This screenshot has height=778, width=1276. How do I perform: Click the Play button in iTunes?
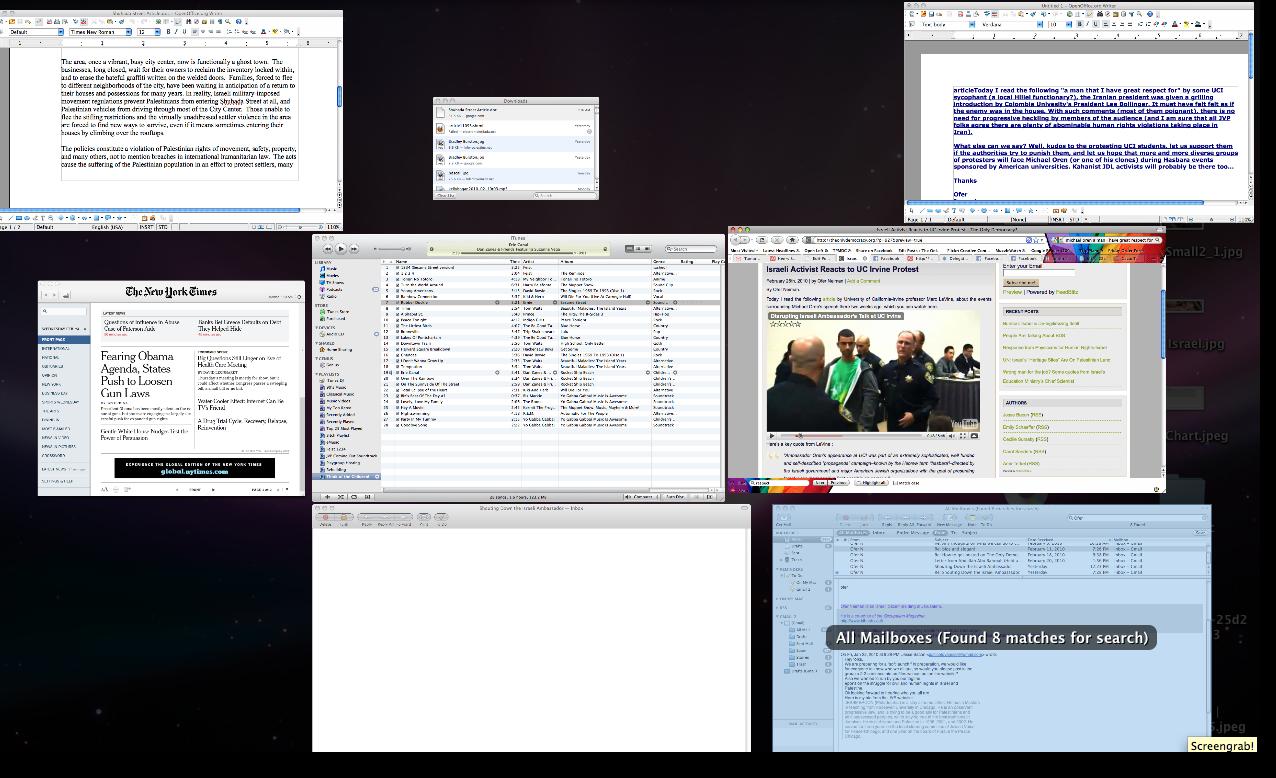(x=340, y=248)
